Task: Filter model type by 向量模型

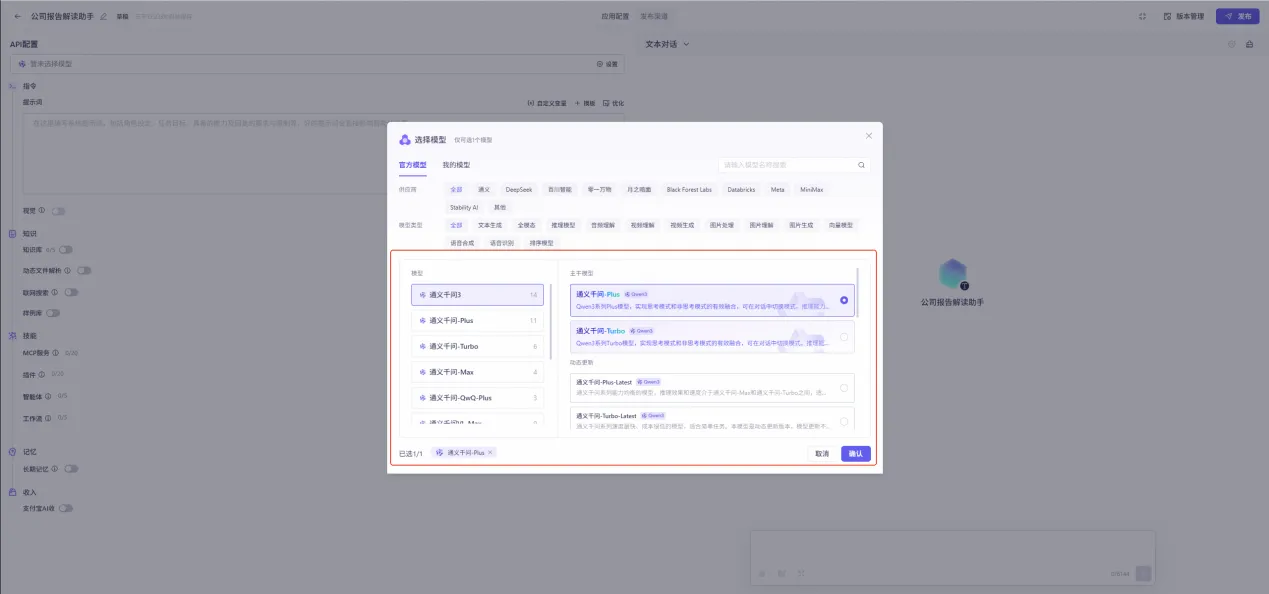Action: tap(841, 225)
